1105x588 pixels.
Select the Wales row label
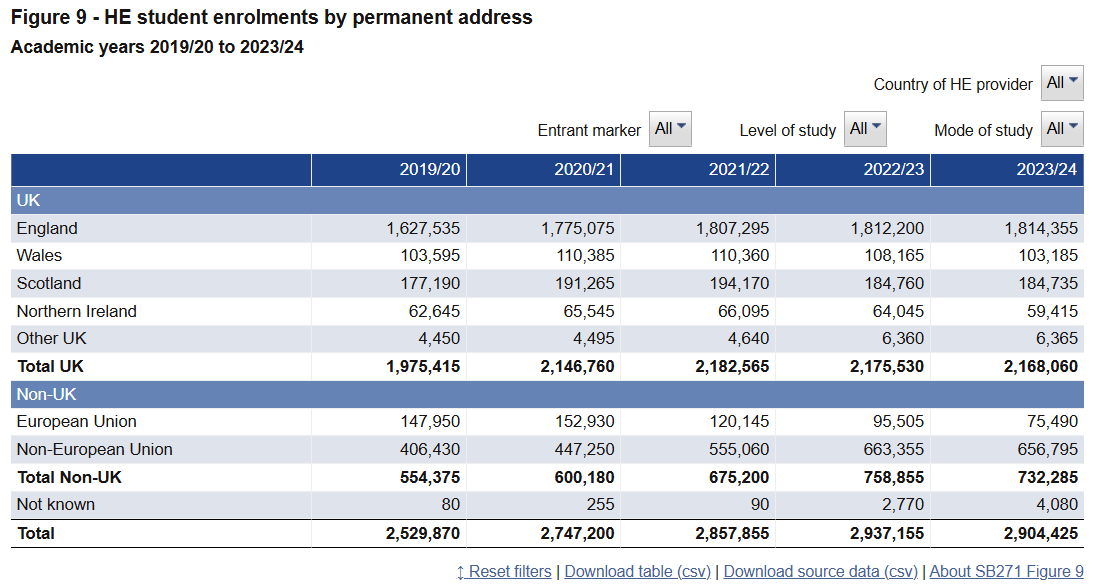pos(39,255)
